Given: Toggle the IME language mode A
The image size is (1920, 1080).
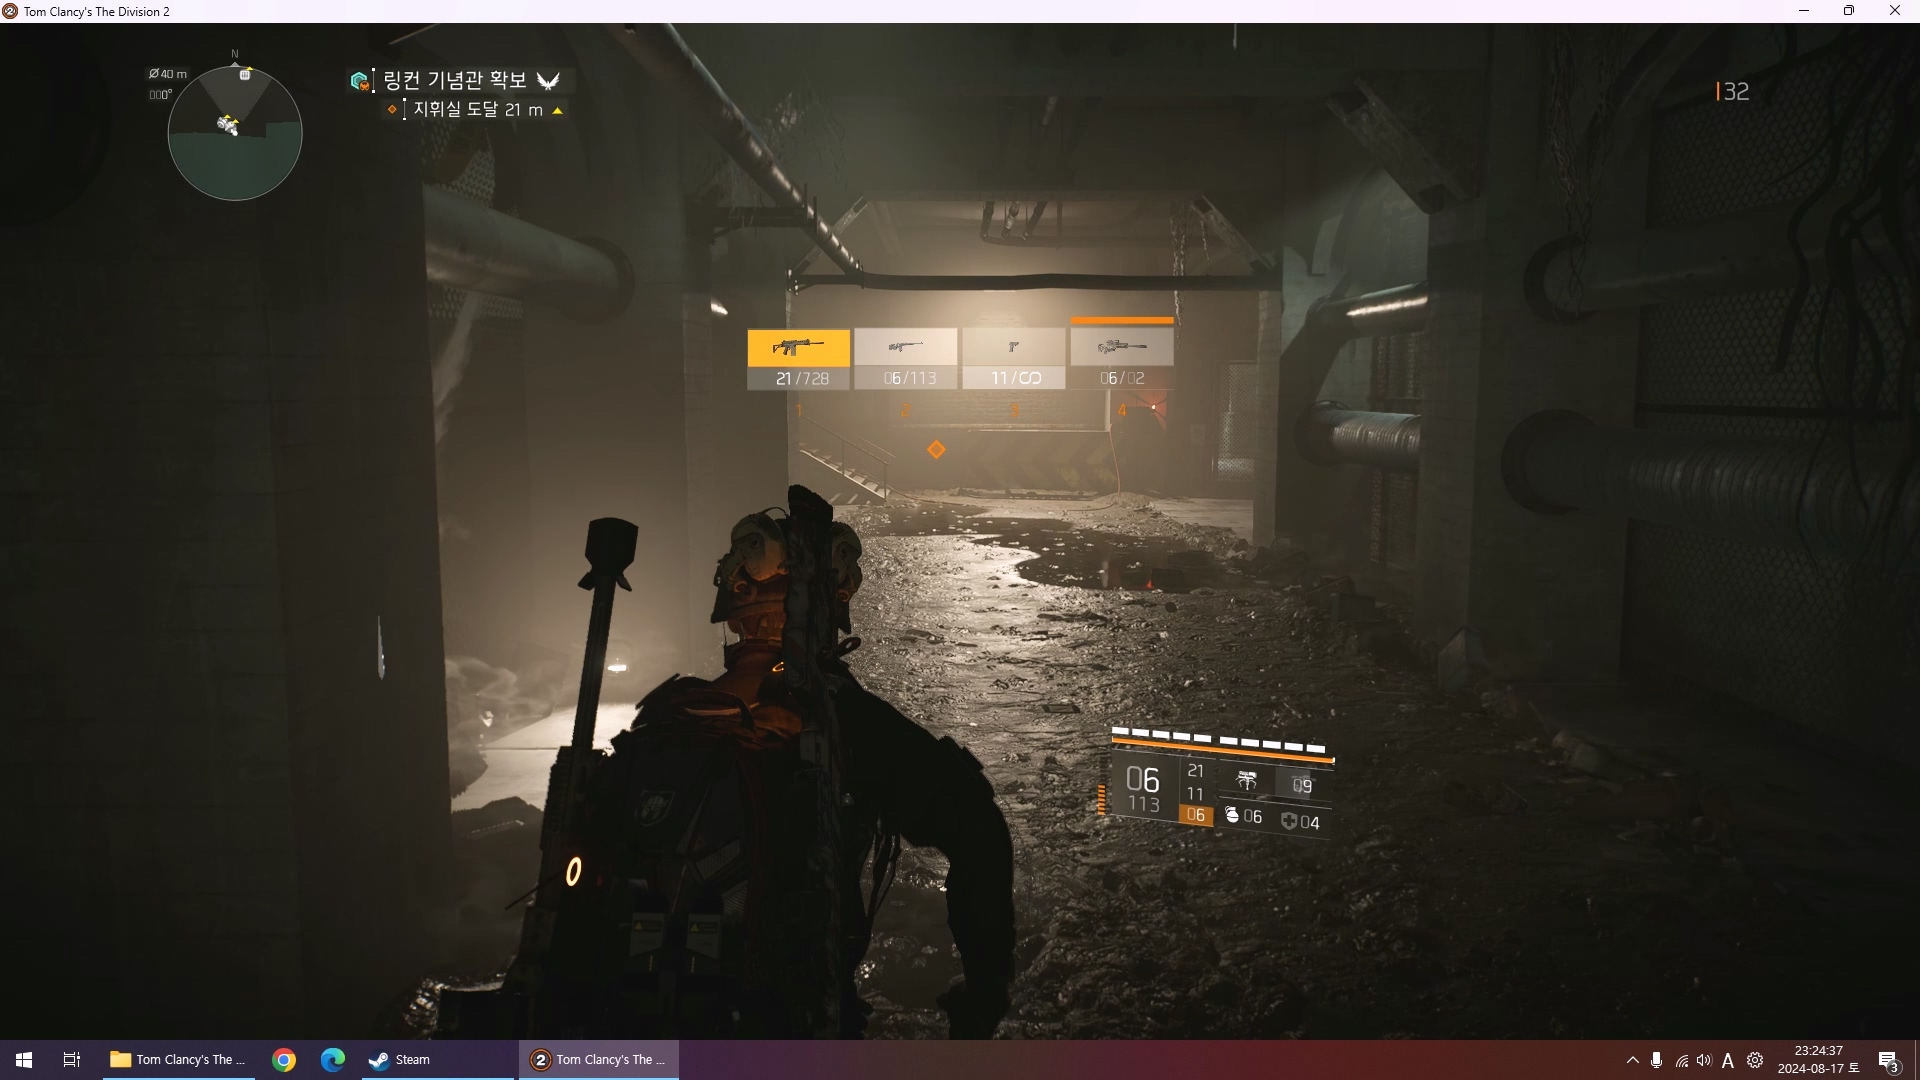Looking at the screenshot, I should coord(1728,1060).
